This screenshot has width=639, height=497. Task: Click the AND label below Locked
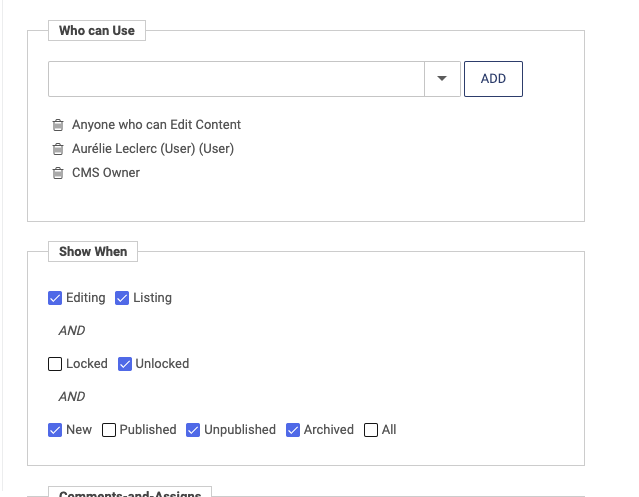[72, 396]
